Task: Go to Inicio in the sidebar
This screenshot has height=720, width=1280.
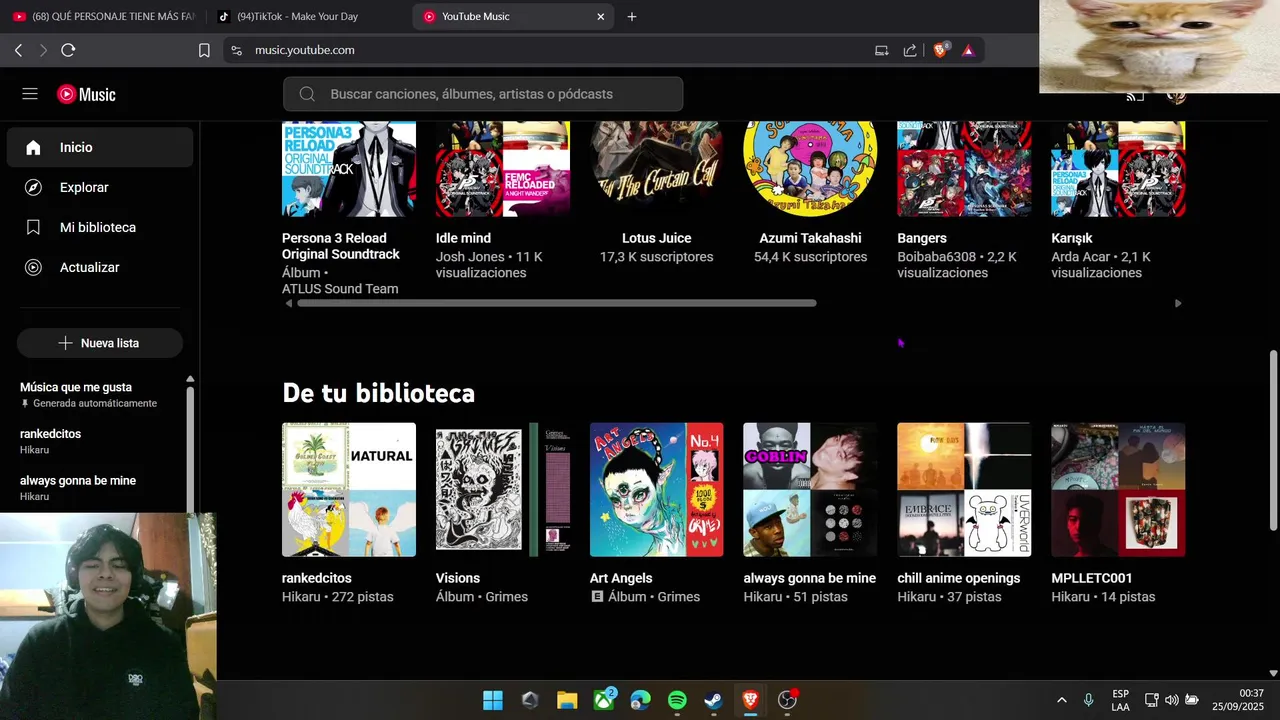Action: point(100,147)
